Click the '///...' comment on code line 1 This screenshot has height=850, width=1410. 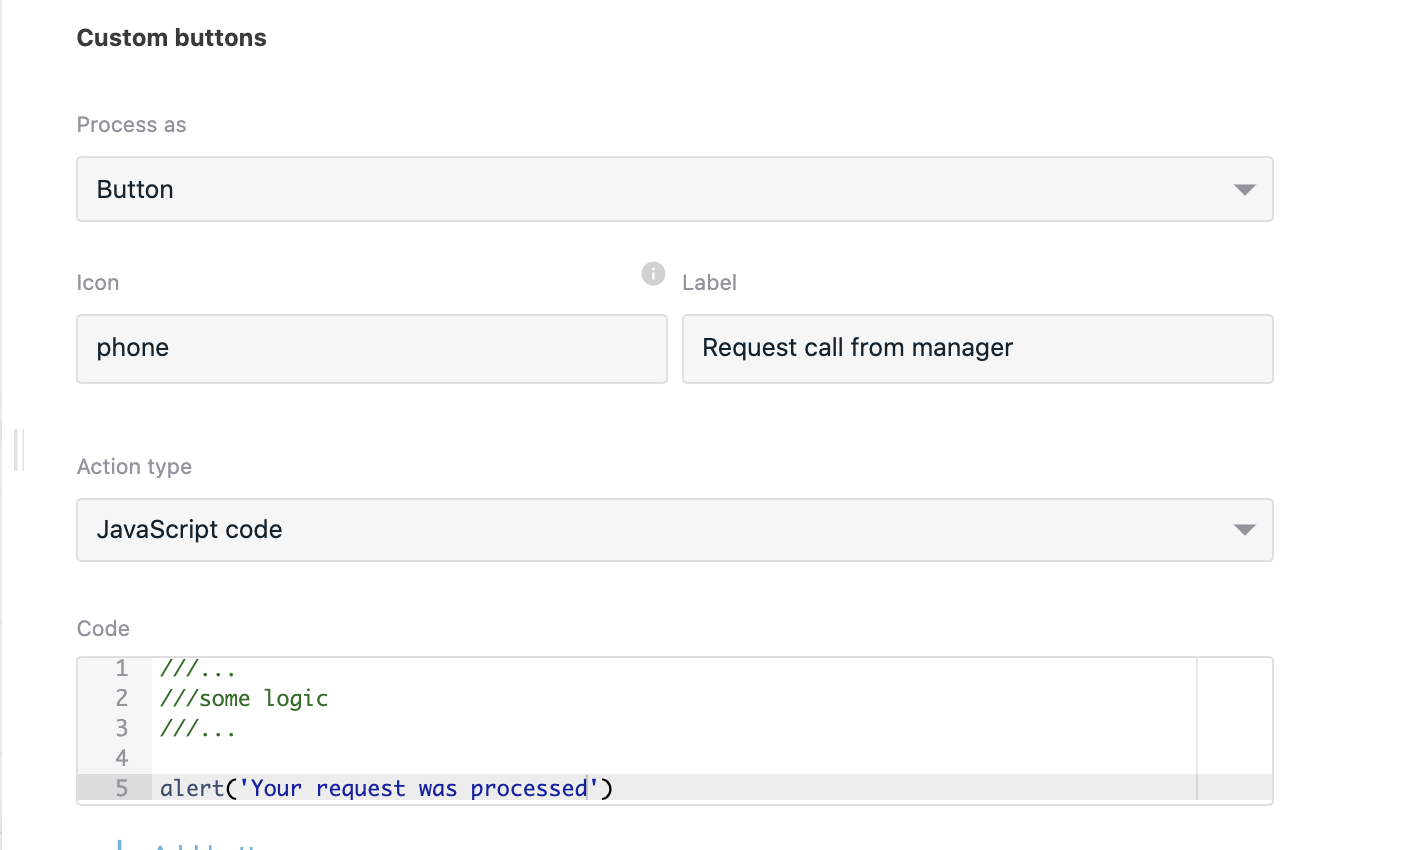[198, 668]
